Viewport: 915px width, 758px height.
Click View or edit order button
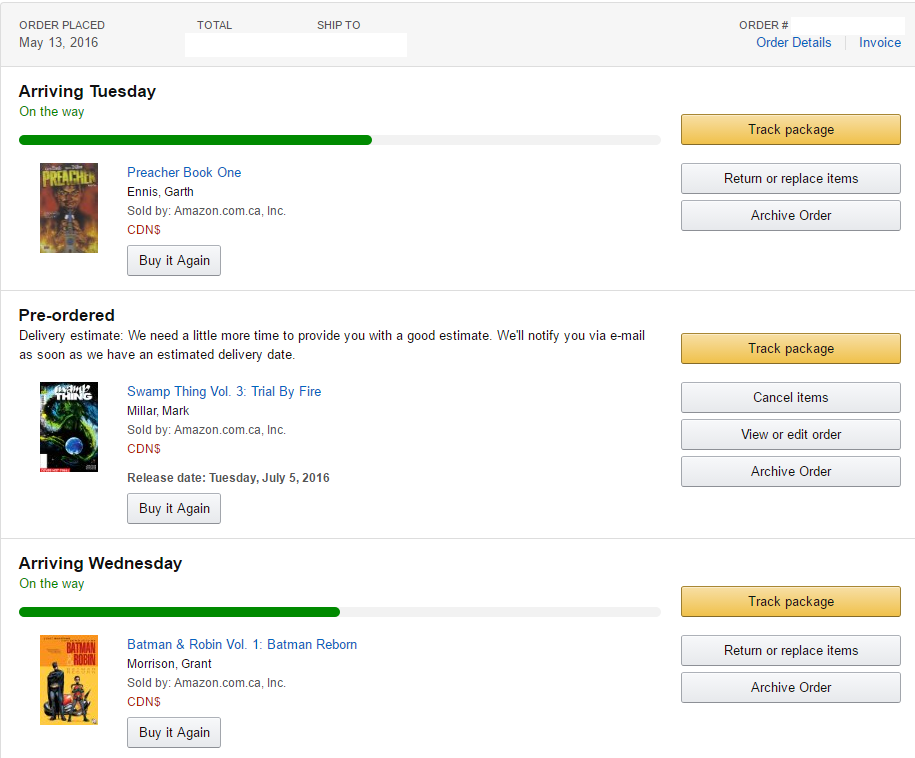pyautogui.click(x=790, y=434)
